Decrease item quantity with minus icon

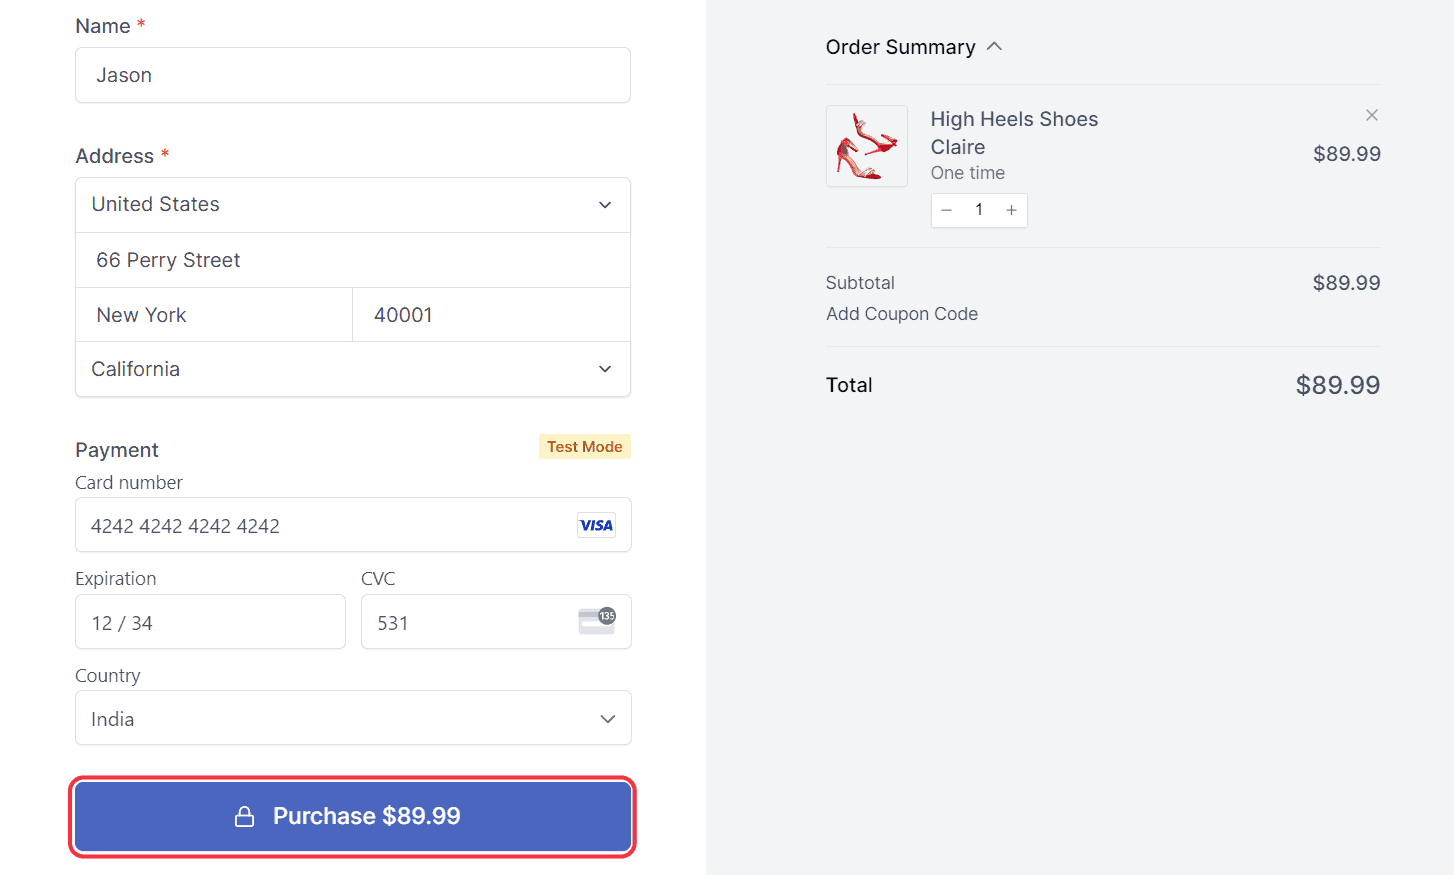pyautogui.click(x=946, y=210)
